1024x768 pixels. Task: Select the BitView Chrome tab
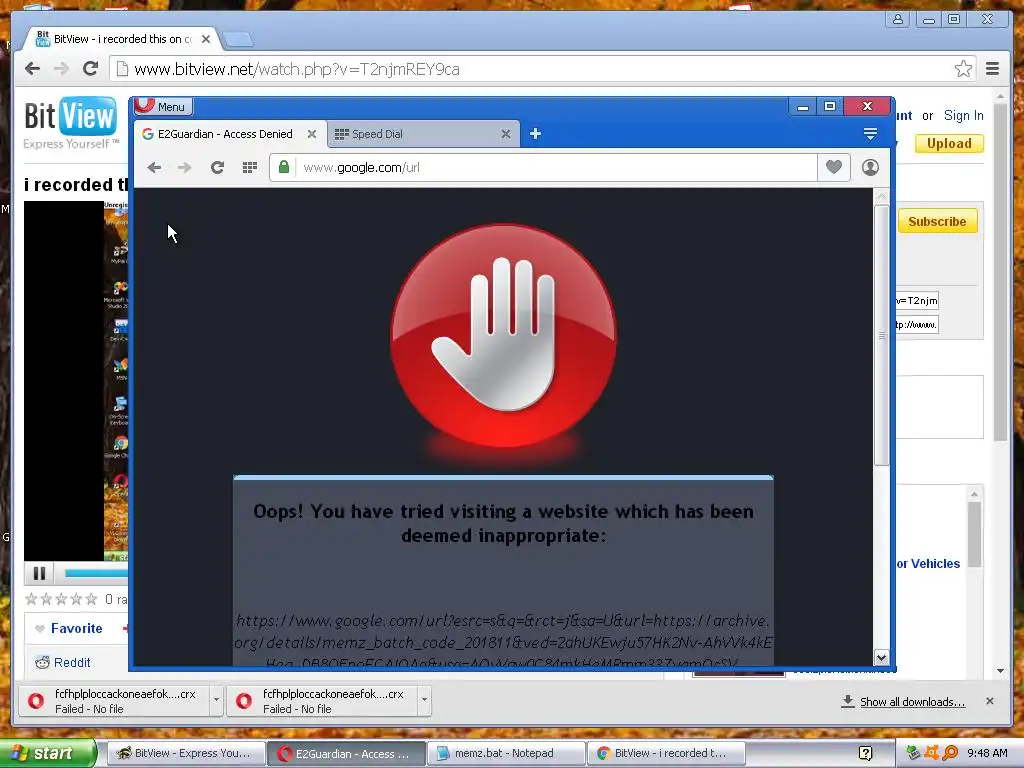[x=121, y=39]
